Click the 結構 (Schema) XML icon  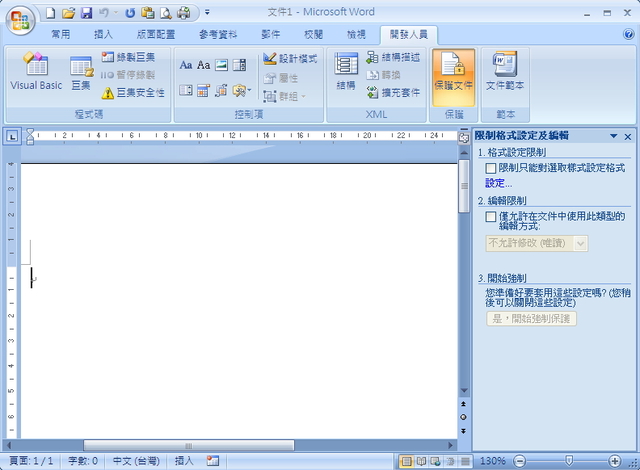point(346,73)
